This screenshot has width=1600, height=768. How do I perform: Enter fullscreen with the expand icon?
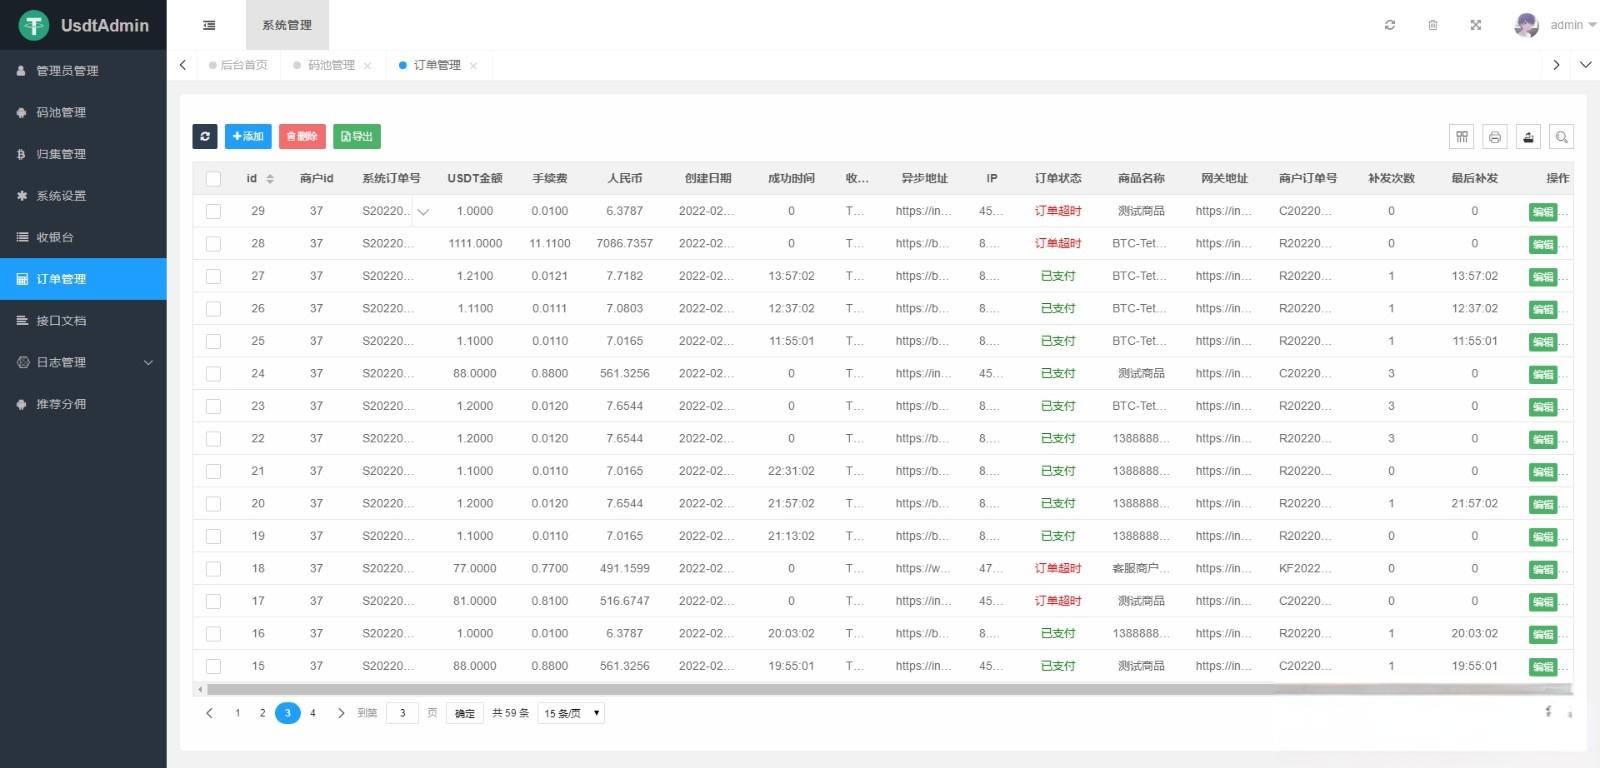pyautogui.click(x=1475, y=25)
